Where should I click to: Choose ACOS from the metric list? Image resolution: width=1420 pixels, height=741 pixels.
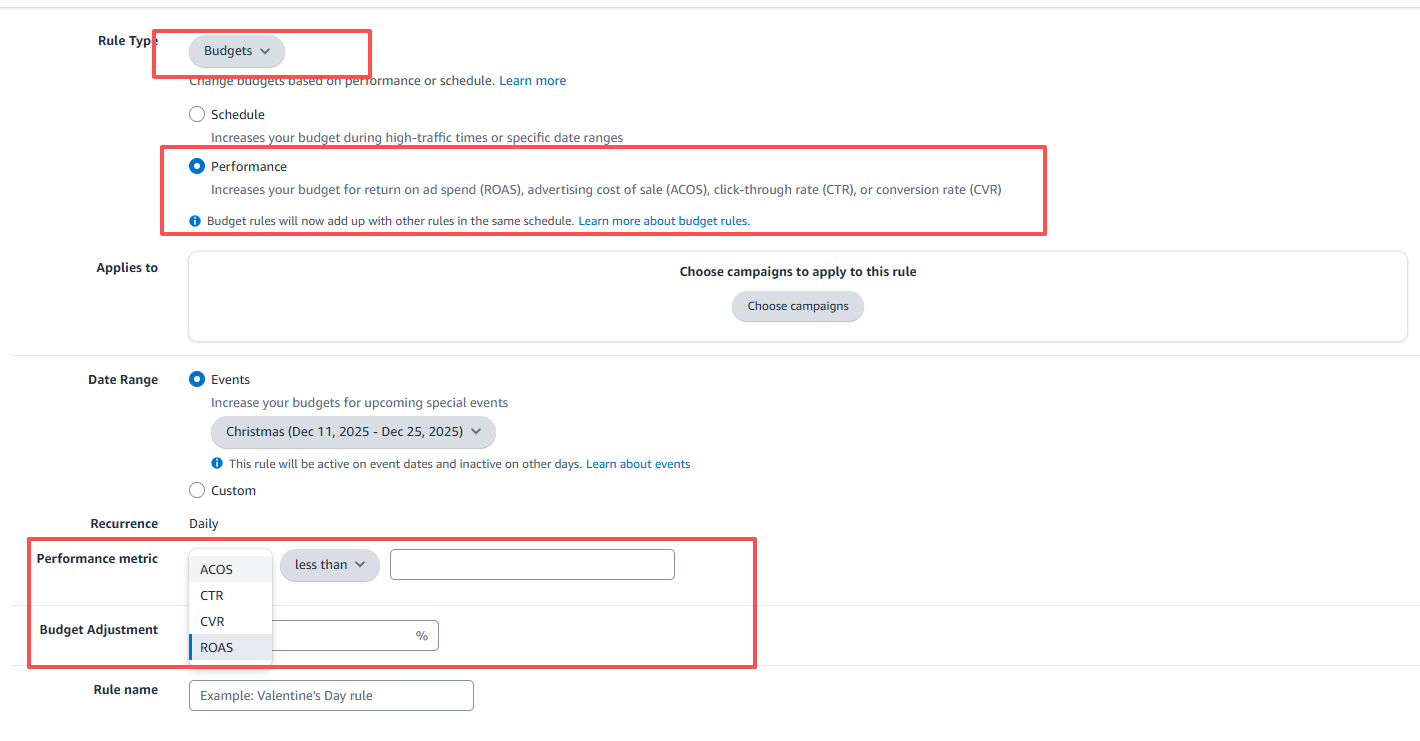[x=230, y=569]
